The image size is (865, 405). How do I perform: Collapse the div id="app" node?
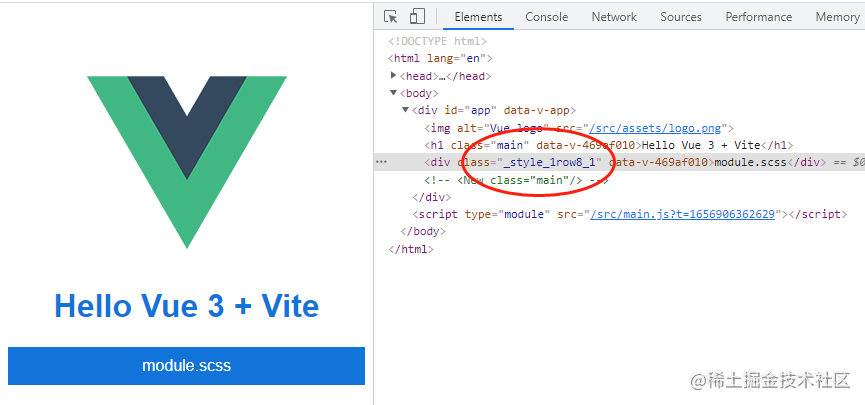(x=405, y=110)
